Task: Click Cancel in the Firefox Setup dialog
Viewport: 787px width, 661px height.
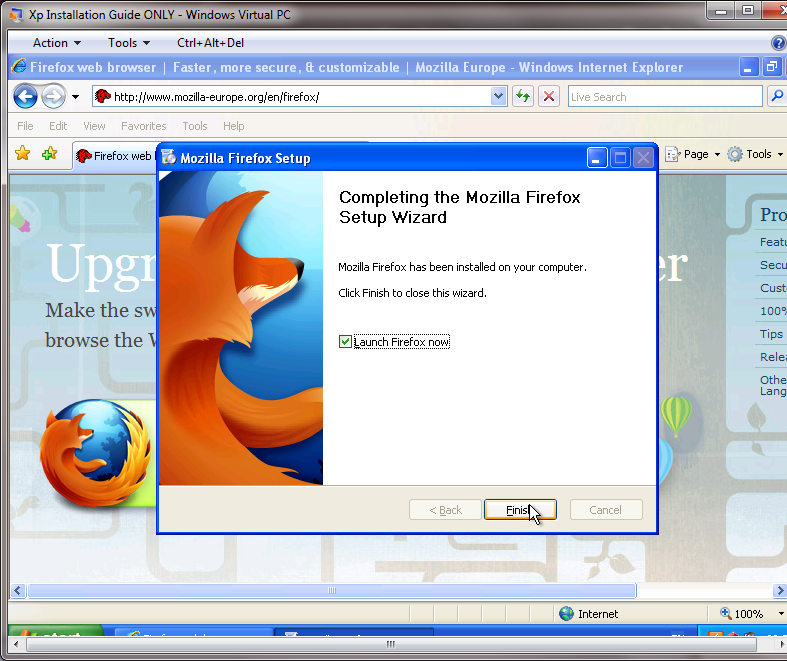Action: pyautogui.click(x=606, y=510)
